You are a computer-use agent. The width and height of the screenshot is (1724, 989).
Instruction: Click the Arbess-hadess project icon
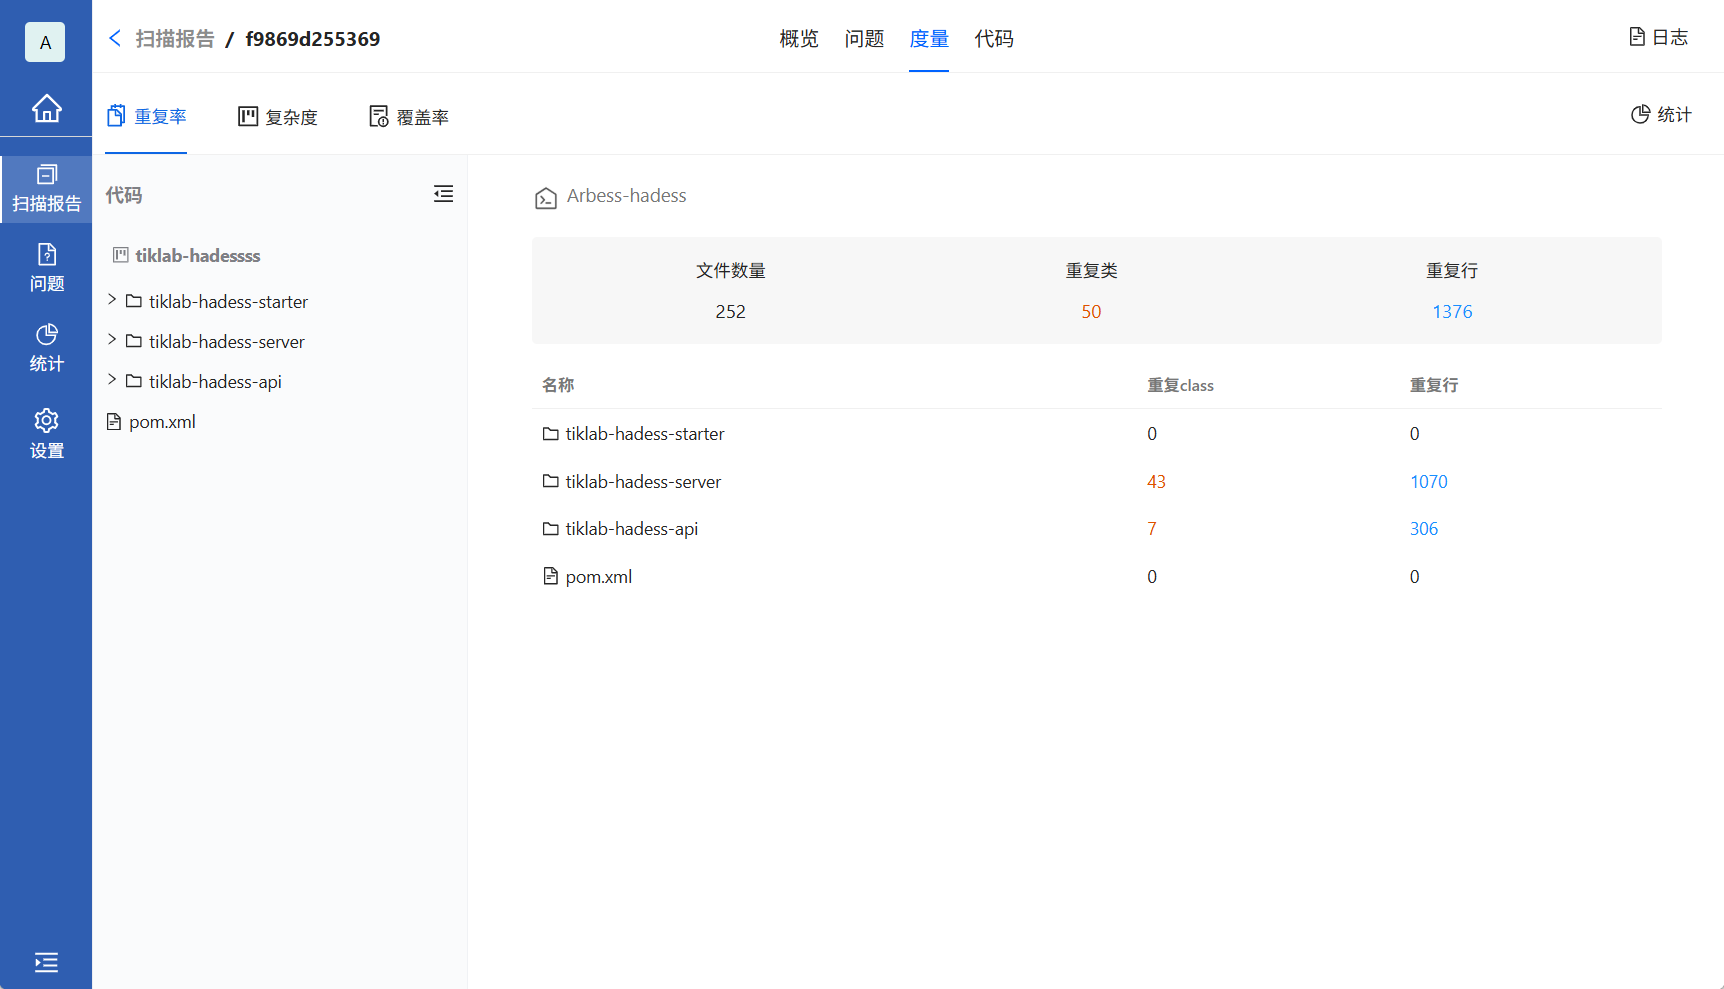(546, 198)
